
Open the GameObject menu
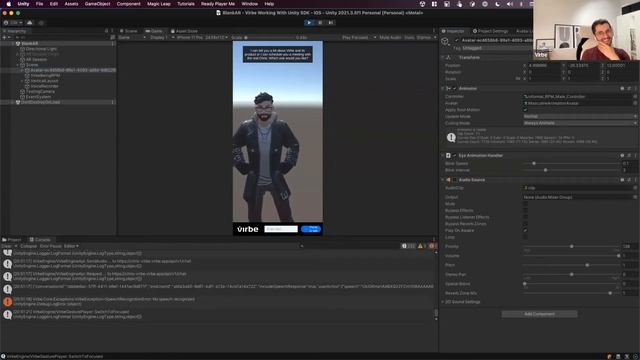click(97, 4)
